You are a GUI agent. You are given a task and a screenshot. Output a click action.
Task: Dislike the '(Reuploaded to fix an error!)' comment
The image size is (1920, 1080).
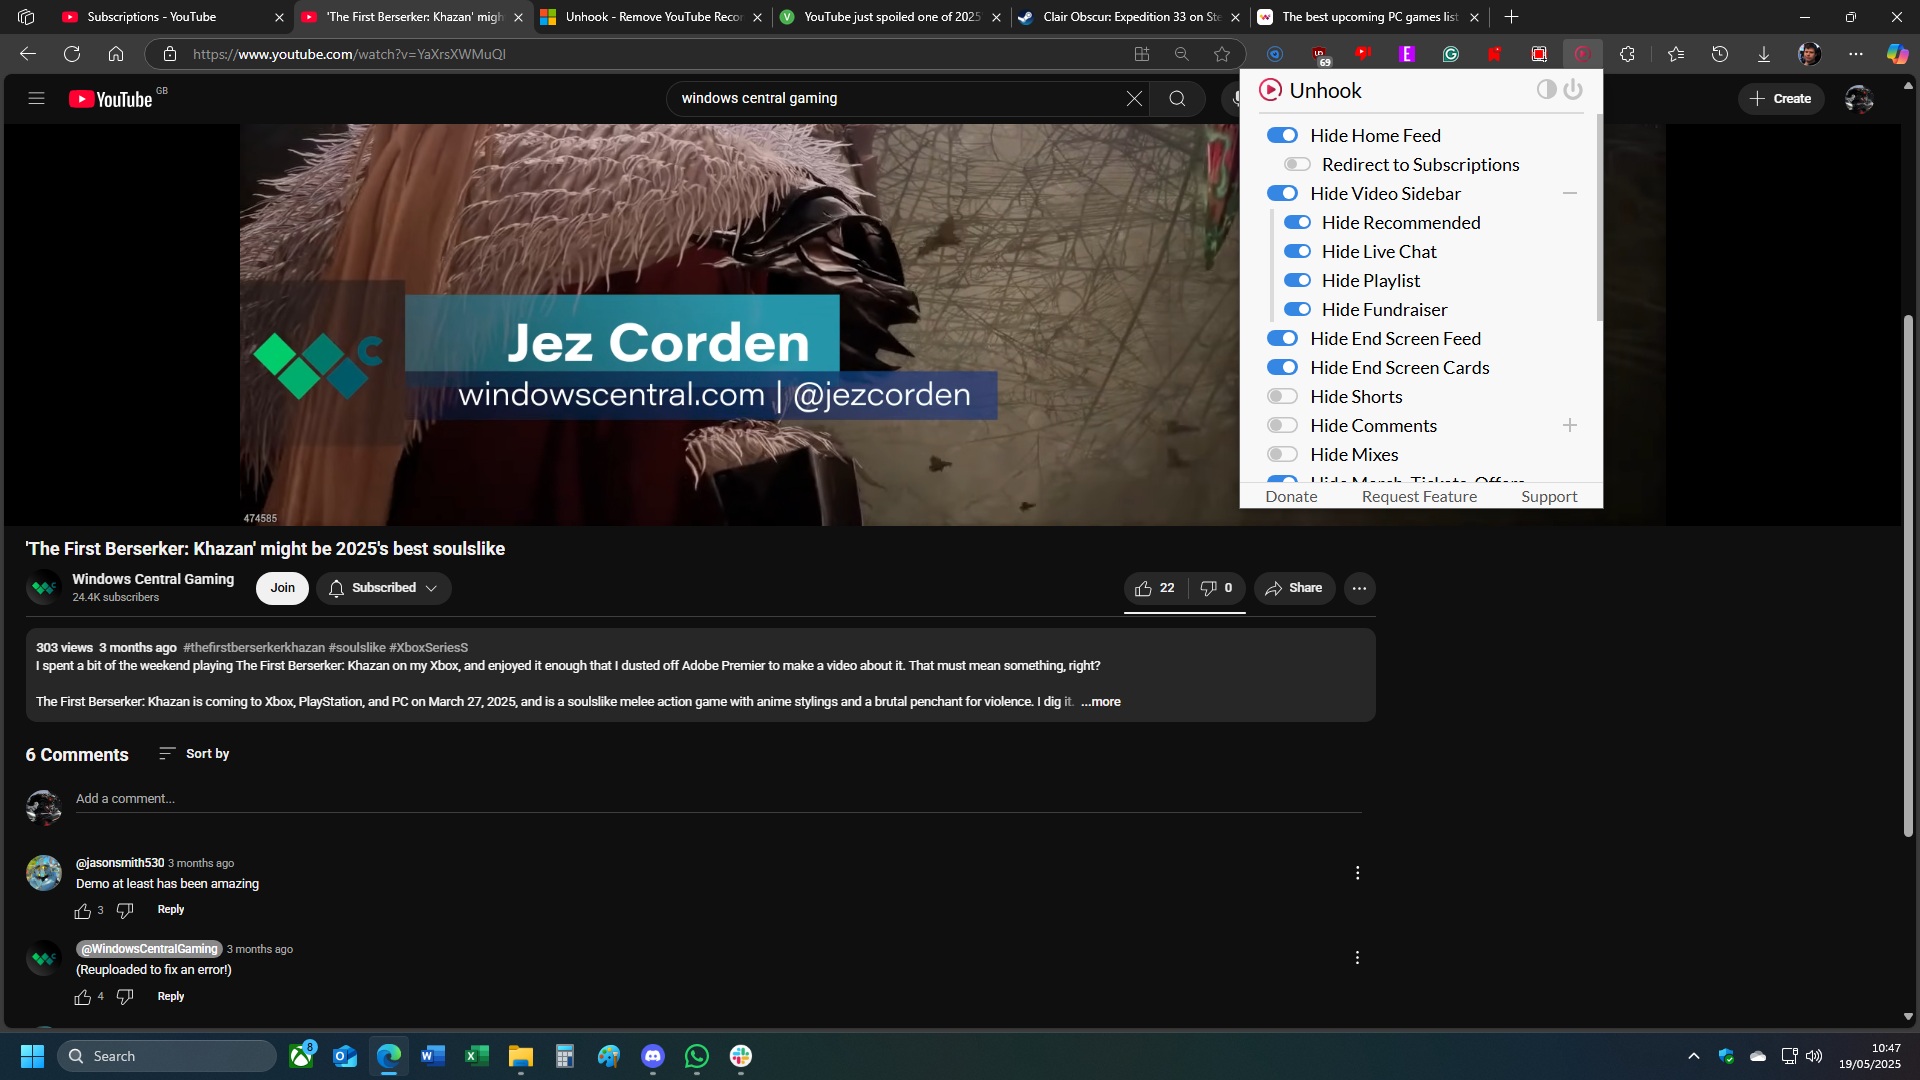tap(125, 997)
